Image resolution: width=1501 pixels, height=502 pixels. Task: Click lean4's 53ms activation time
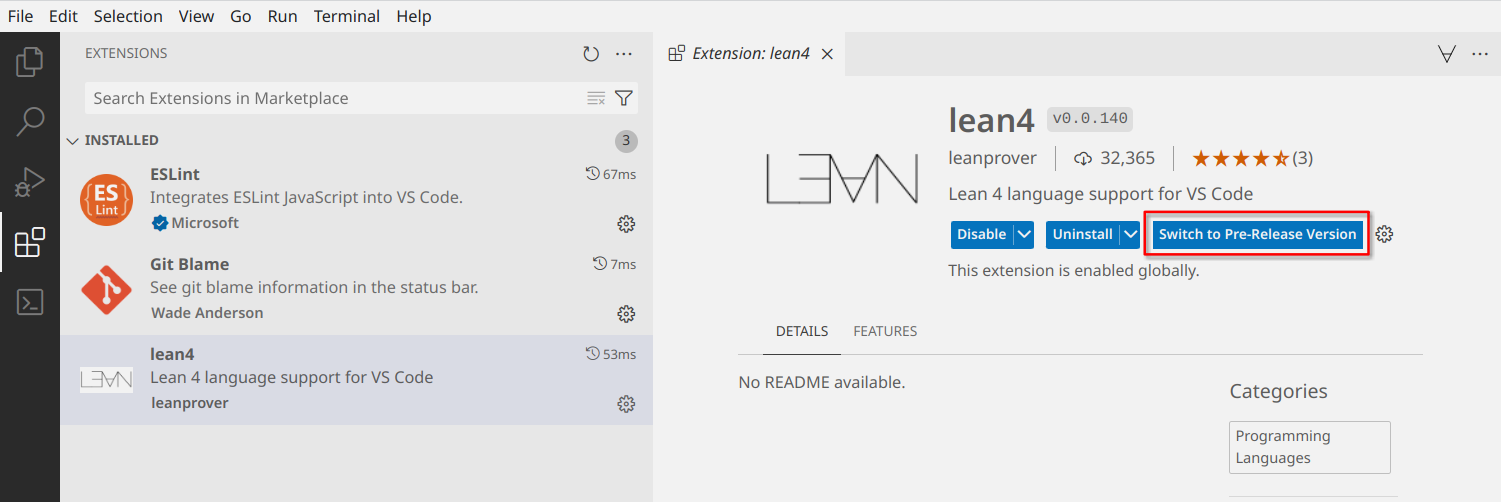[x=610, y=354]
